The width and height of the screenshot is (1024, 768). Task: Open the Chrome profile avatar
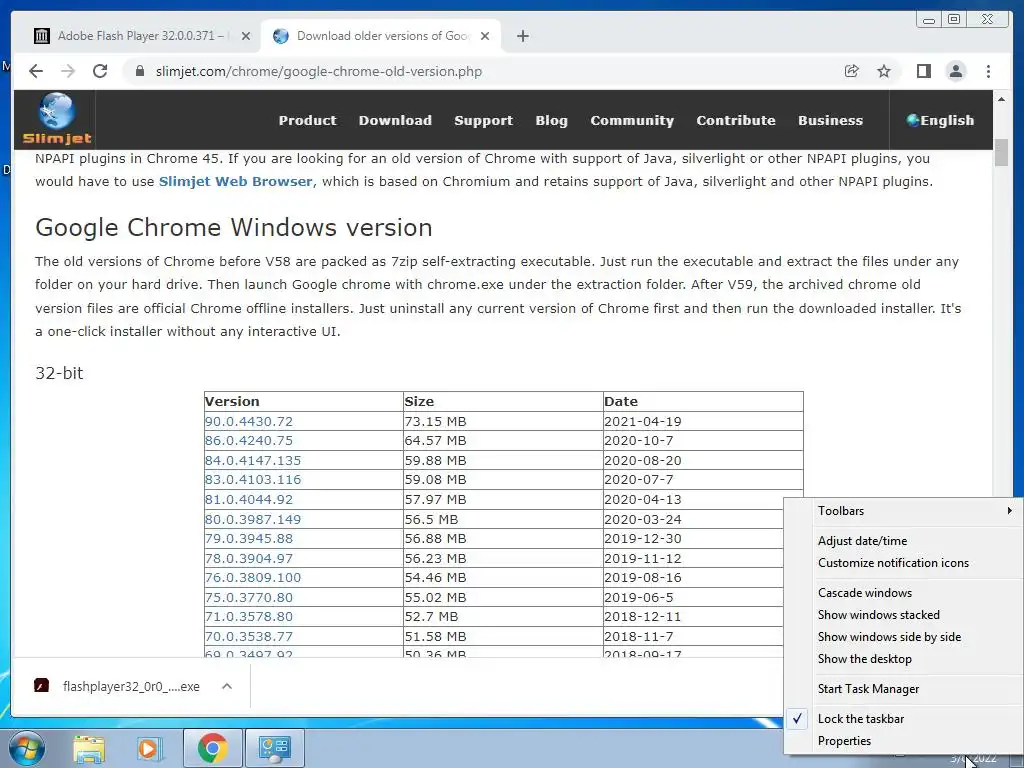(x=955, y=71)
